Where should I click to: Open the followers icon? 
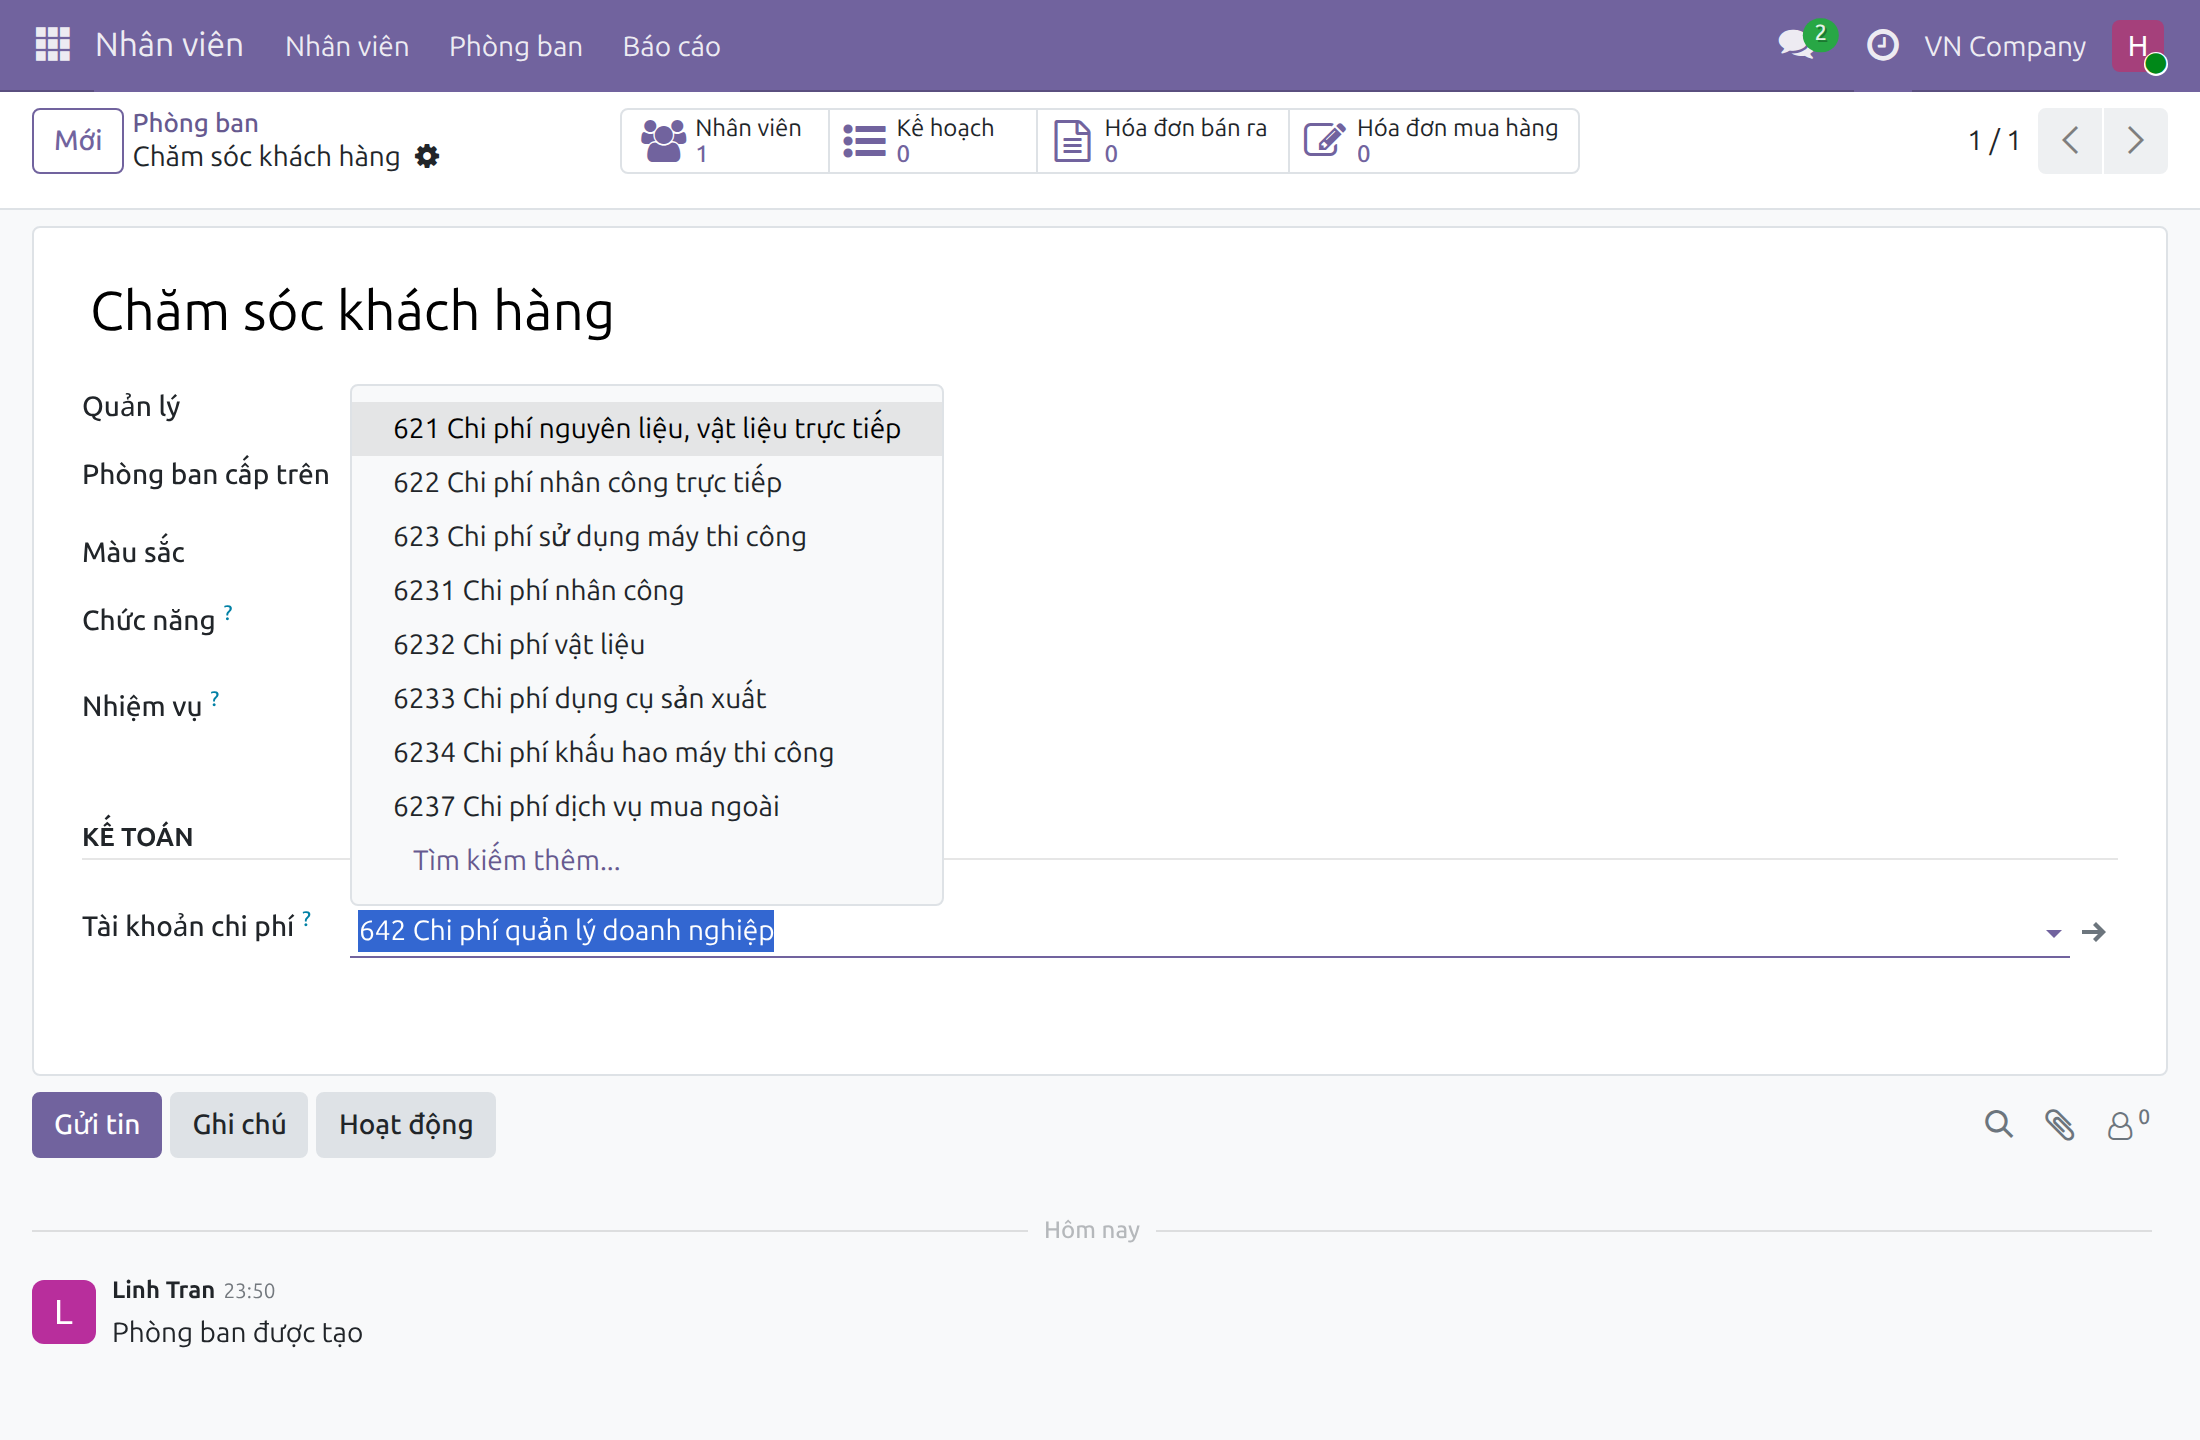2127,1125
